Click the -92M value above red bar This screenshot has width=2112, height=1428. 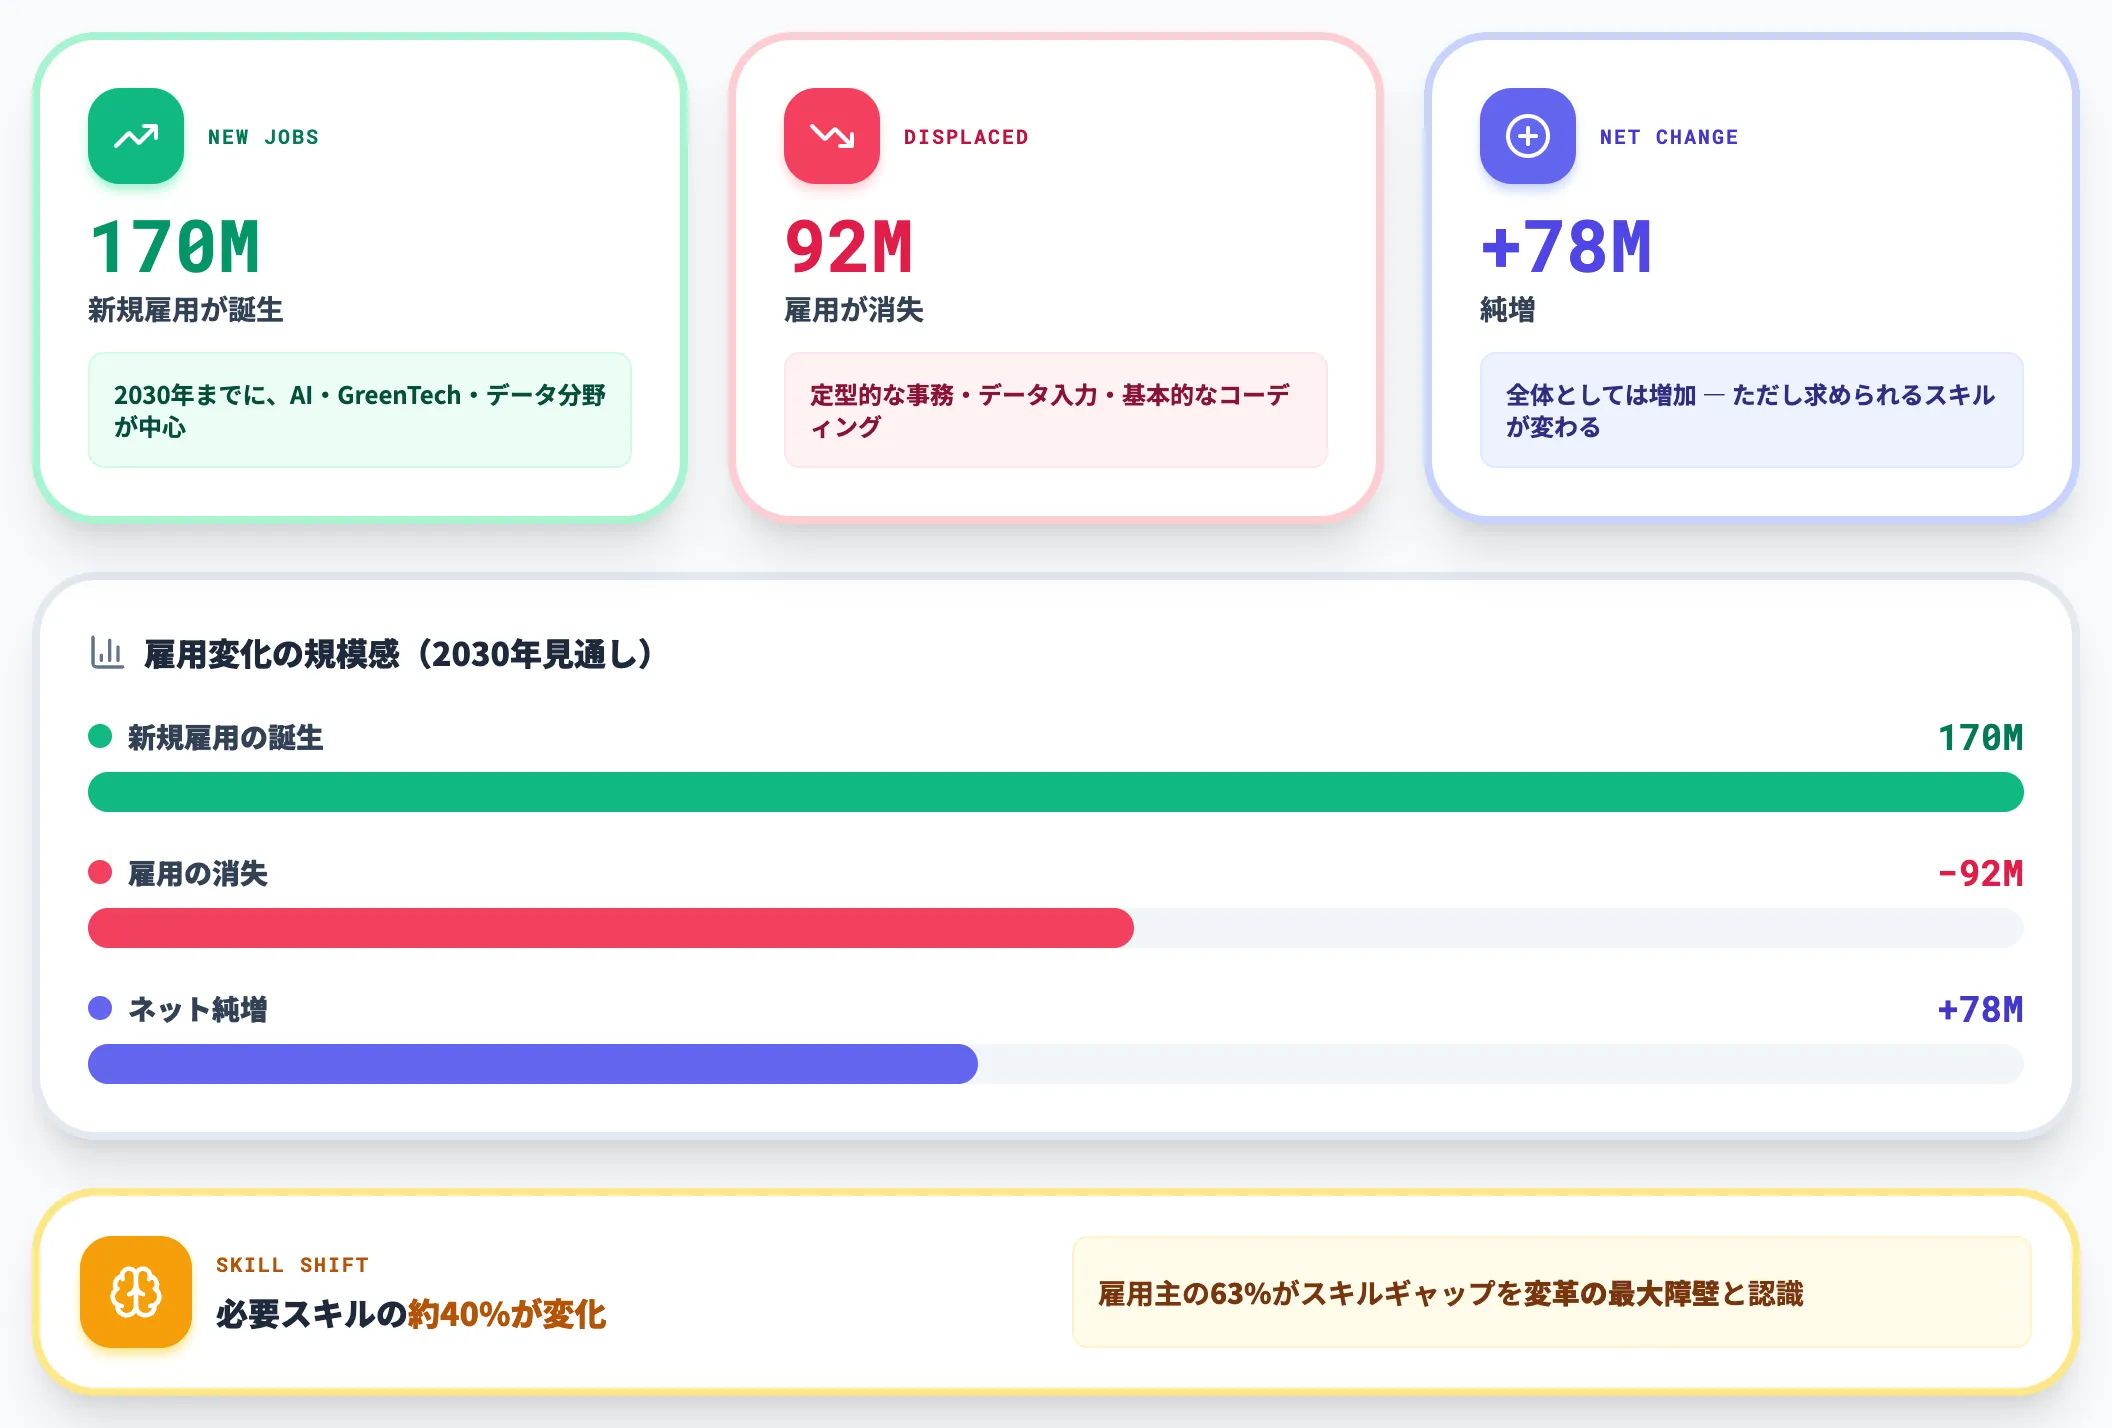pyautogui.click(x=1981, y=874)
